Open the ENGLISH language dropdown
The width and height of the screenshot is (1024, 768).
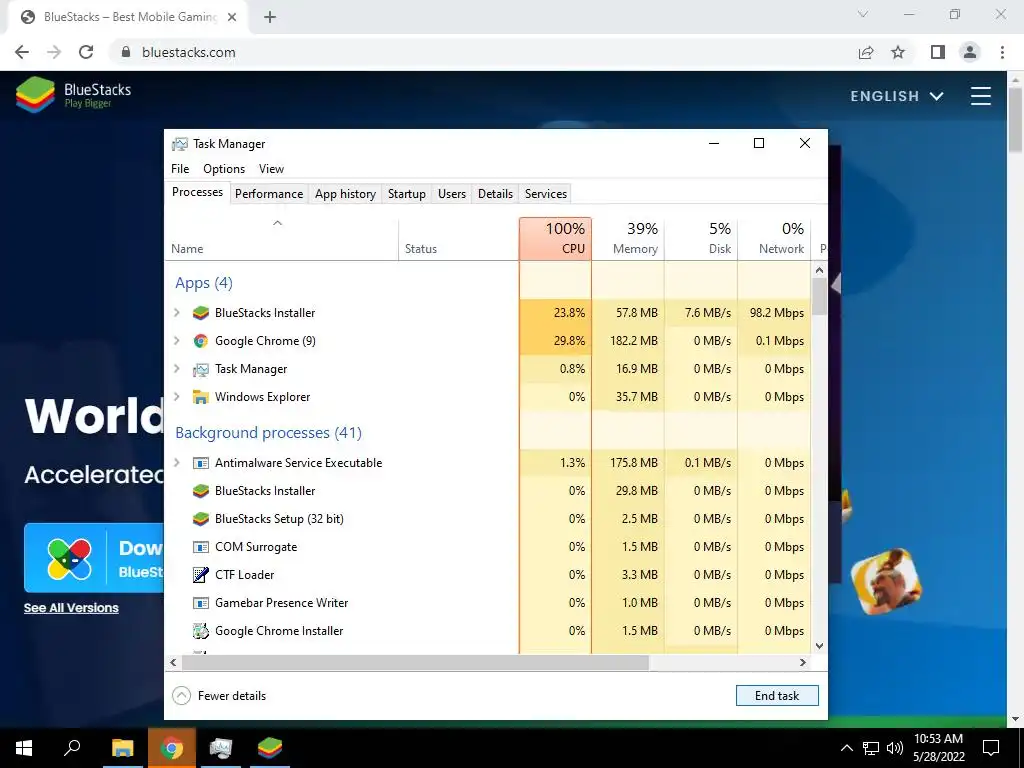click(x=897, y=96)
